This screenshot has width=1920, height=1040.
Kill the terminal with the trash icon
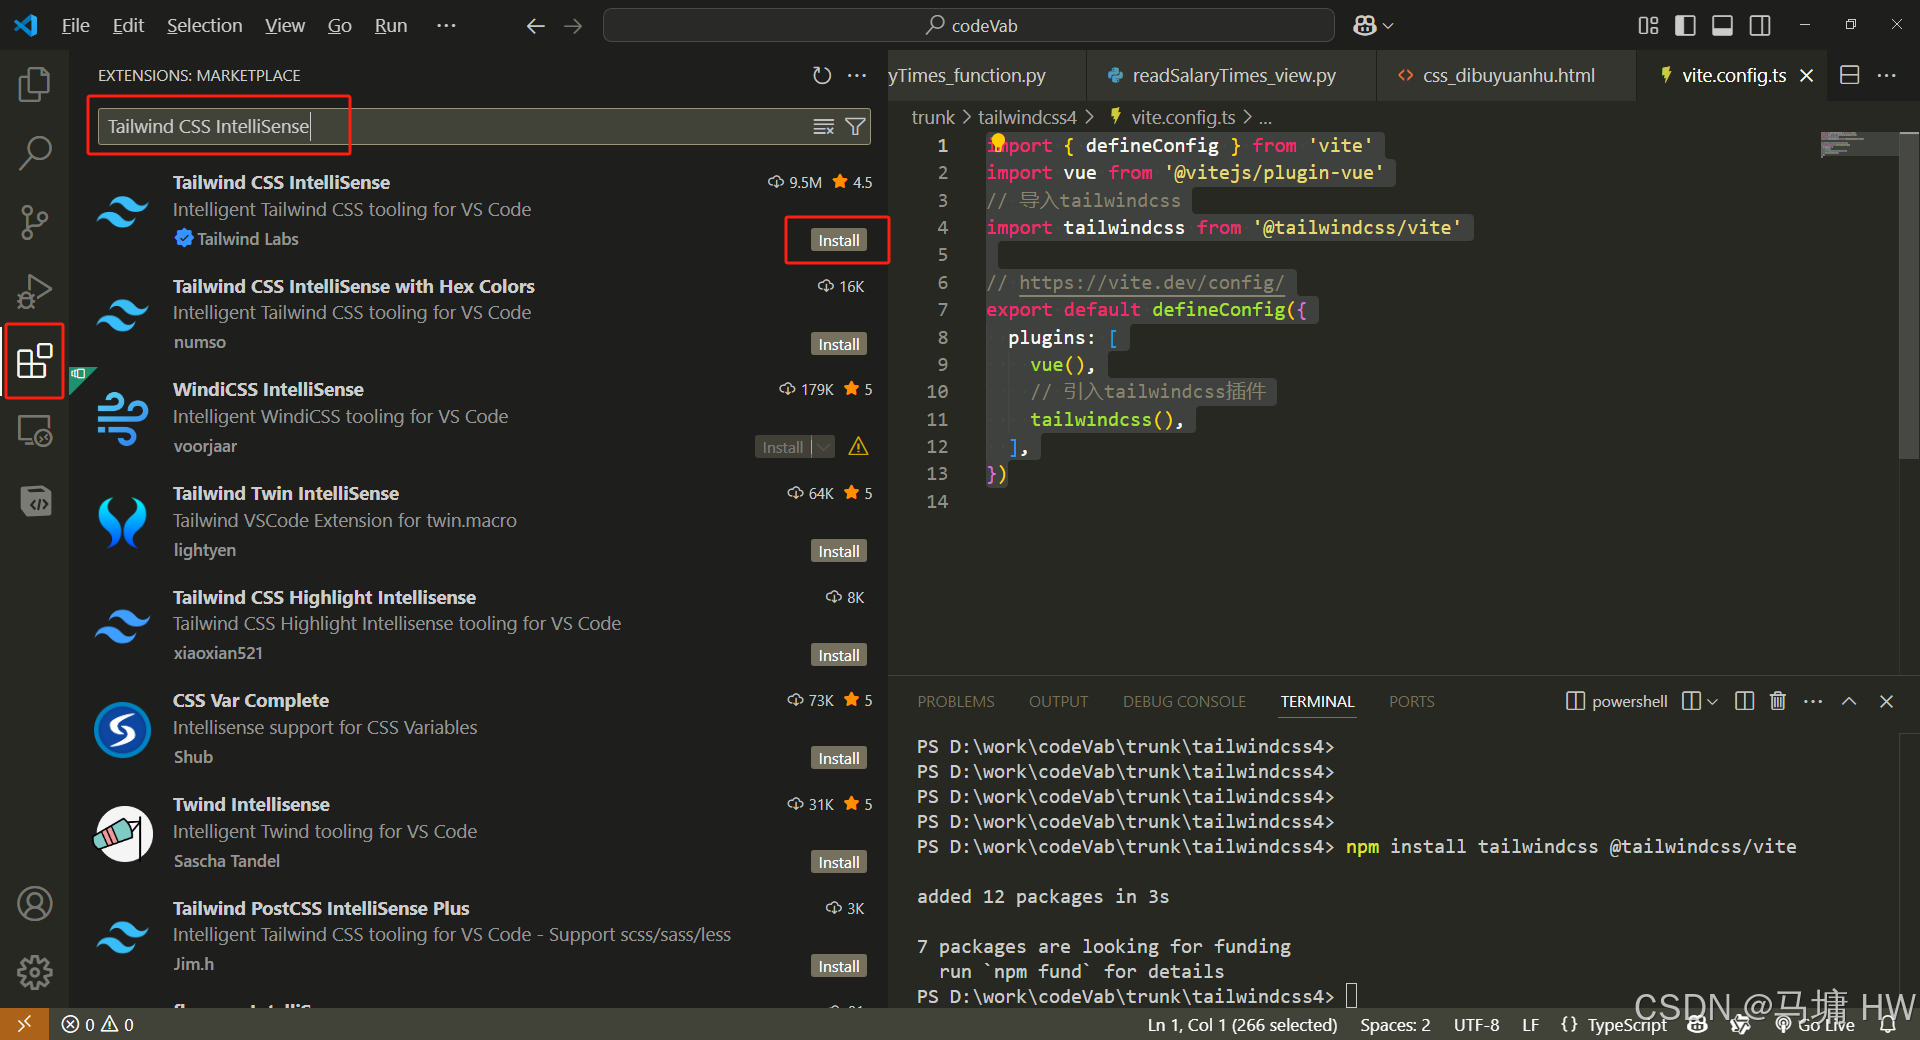pos(1778,701)
